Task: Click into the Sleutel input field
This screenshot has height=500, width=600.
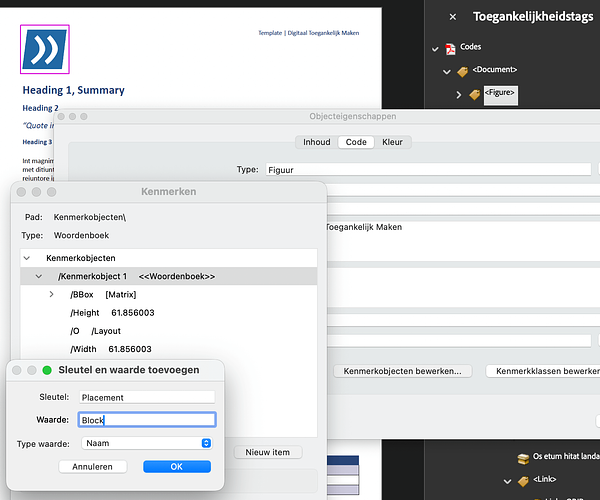Action: 148,397
